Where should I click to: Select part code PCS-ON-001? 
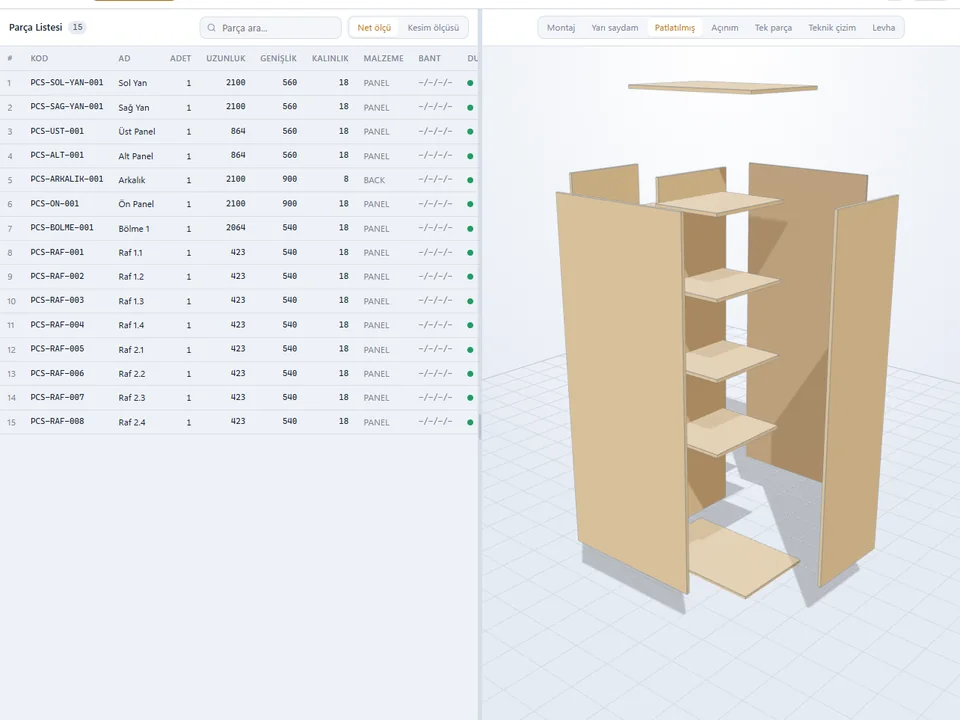[x=54, y=204]
